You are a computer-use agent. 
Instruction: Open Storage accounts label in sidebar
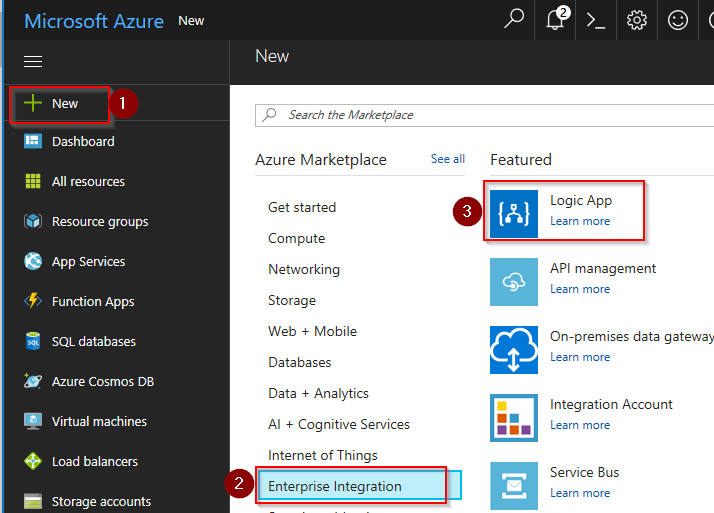coord(101,502)
